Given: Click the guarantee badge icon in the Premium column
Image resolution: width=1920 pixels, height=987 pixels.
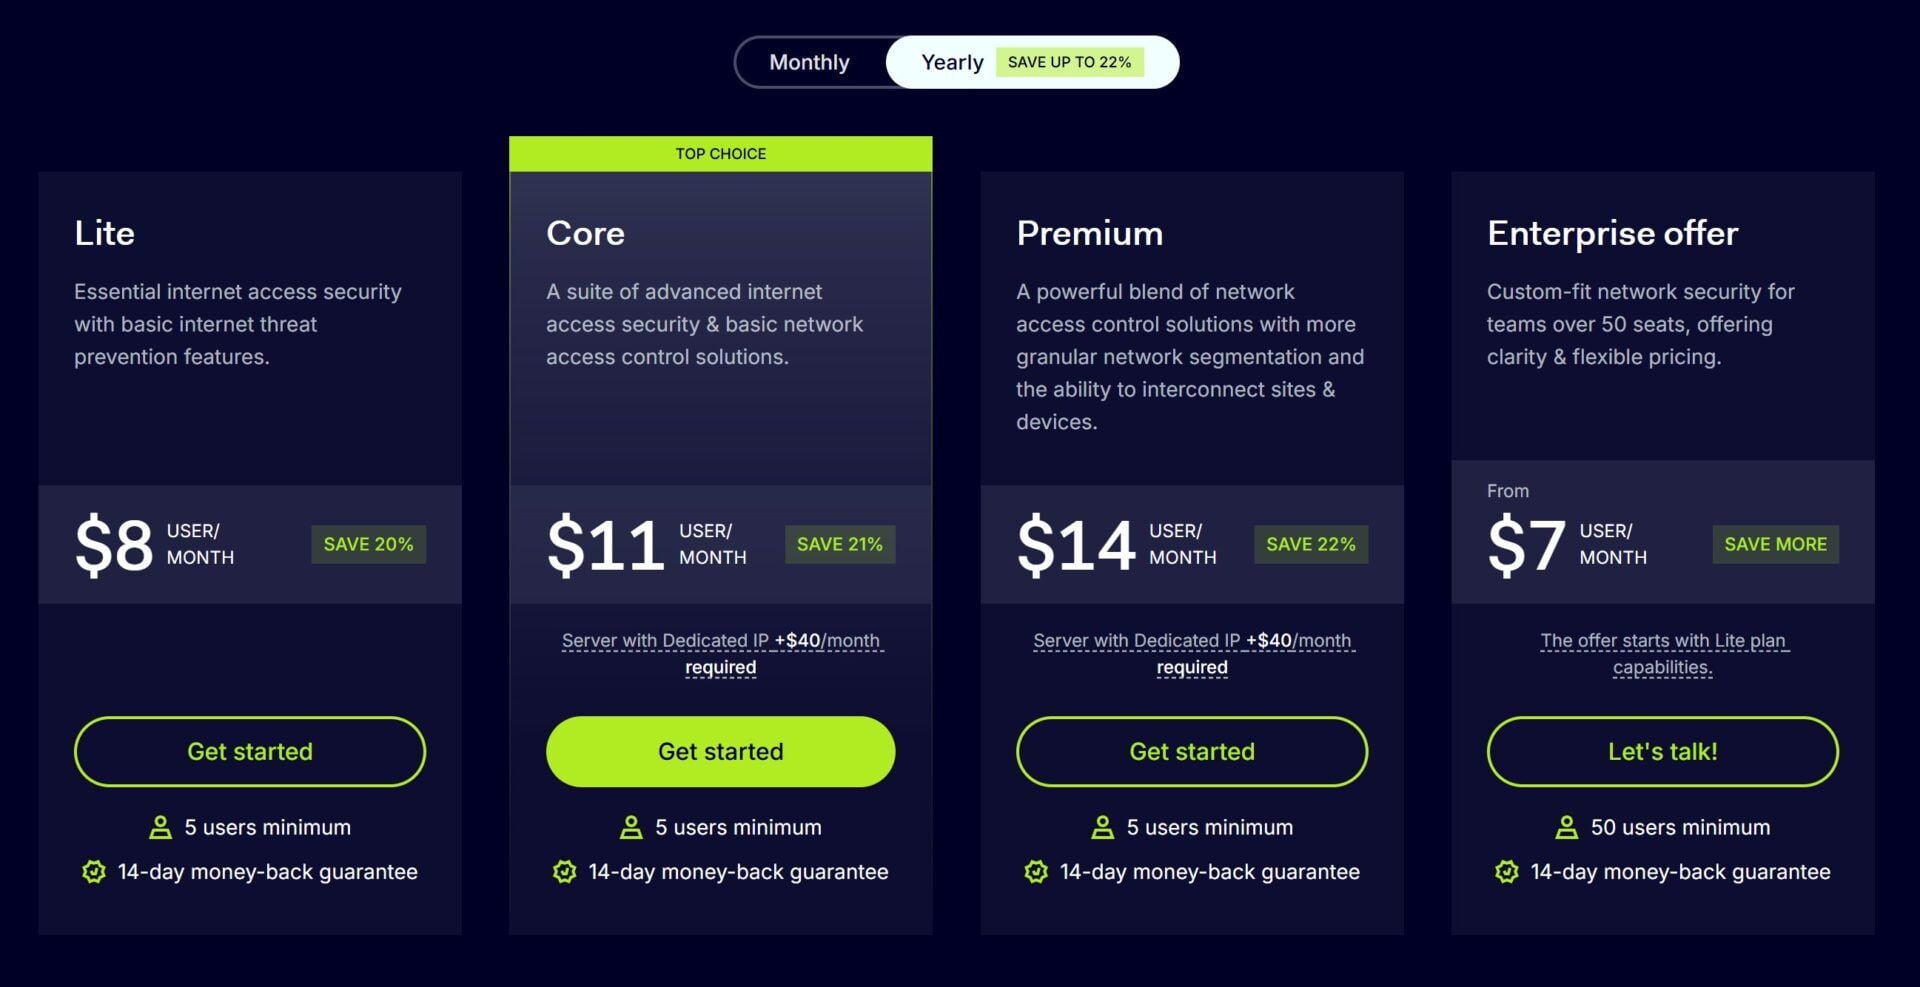Looking at the screenshot, I should click(1036, 871).
